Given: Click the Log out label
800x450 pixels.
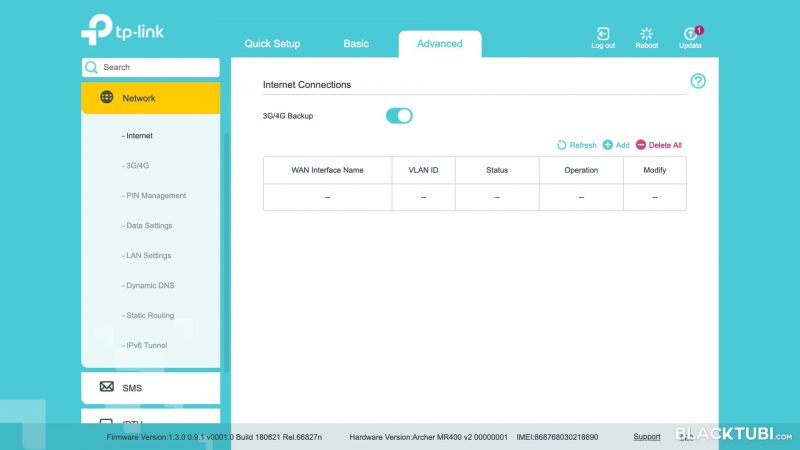Looking at the screenshot, I should pyautogui.click(x=603, y=45).
